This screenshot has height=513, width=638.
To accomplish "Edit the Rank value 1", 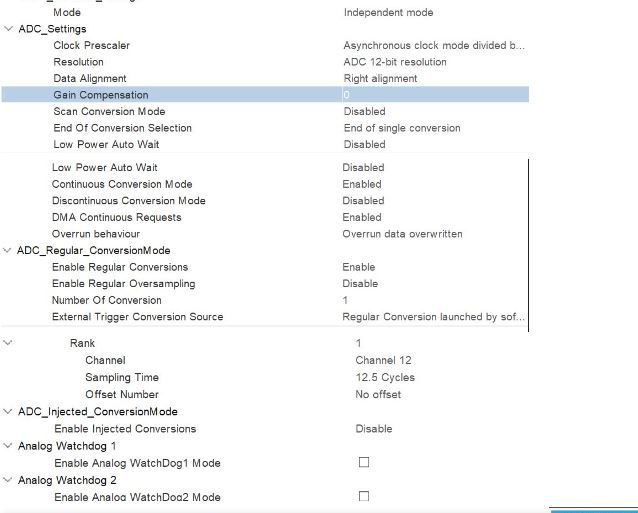I will [x=358, y=343].
